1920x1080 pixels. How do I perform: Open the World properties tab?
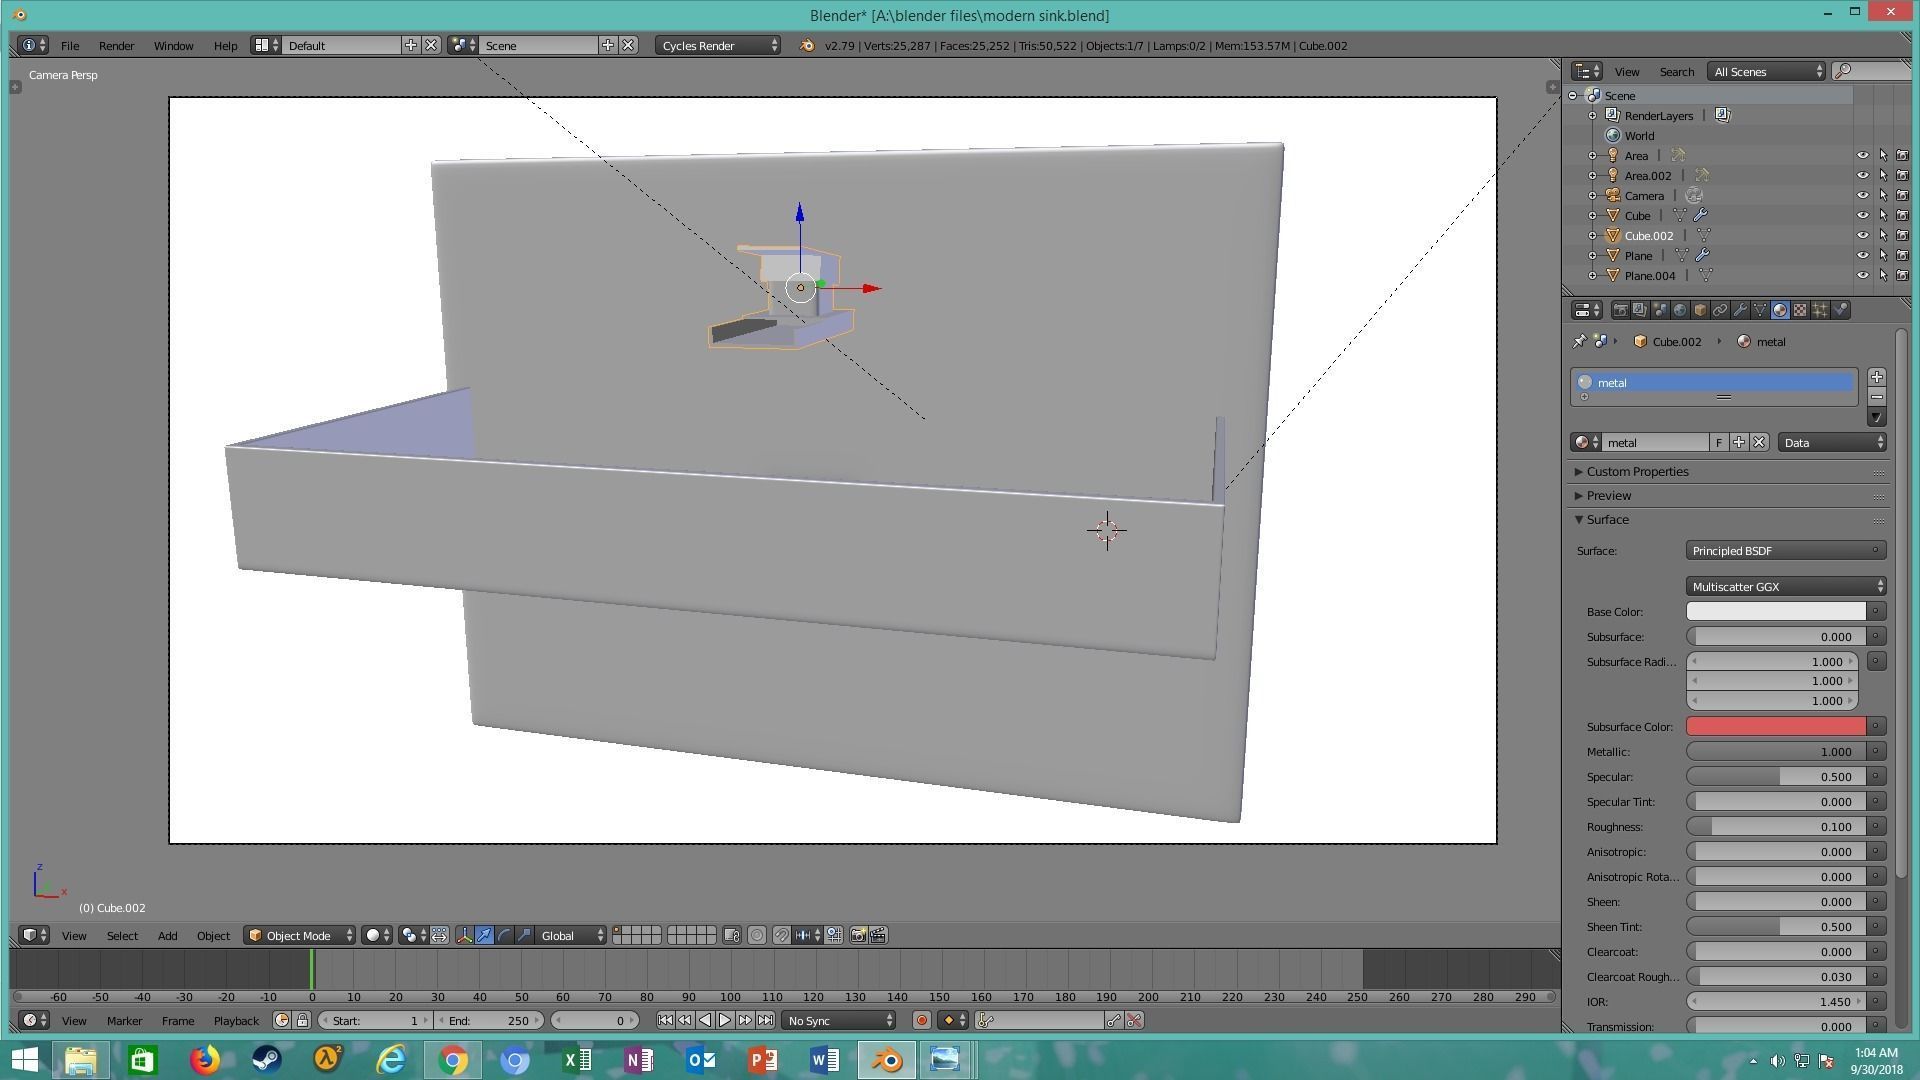pos(1680,310)
